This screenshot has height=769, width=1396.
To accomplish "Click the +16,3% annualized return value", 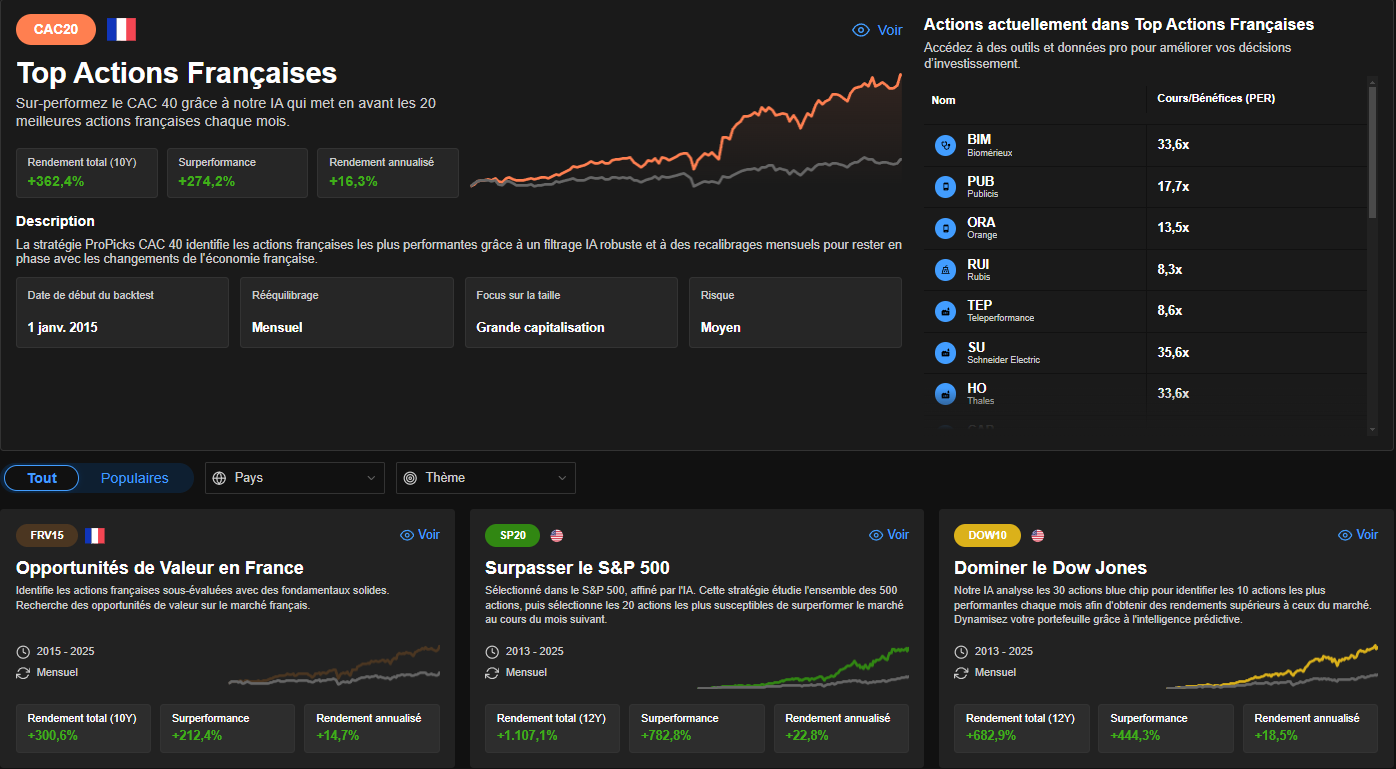I will tap(353, 182).
